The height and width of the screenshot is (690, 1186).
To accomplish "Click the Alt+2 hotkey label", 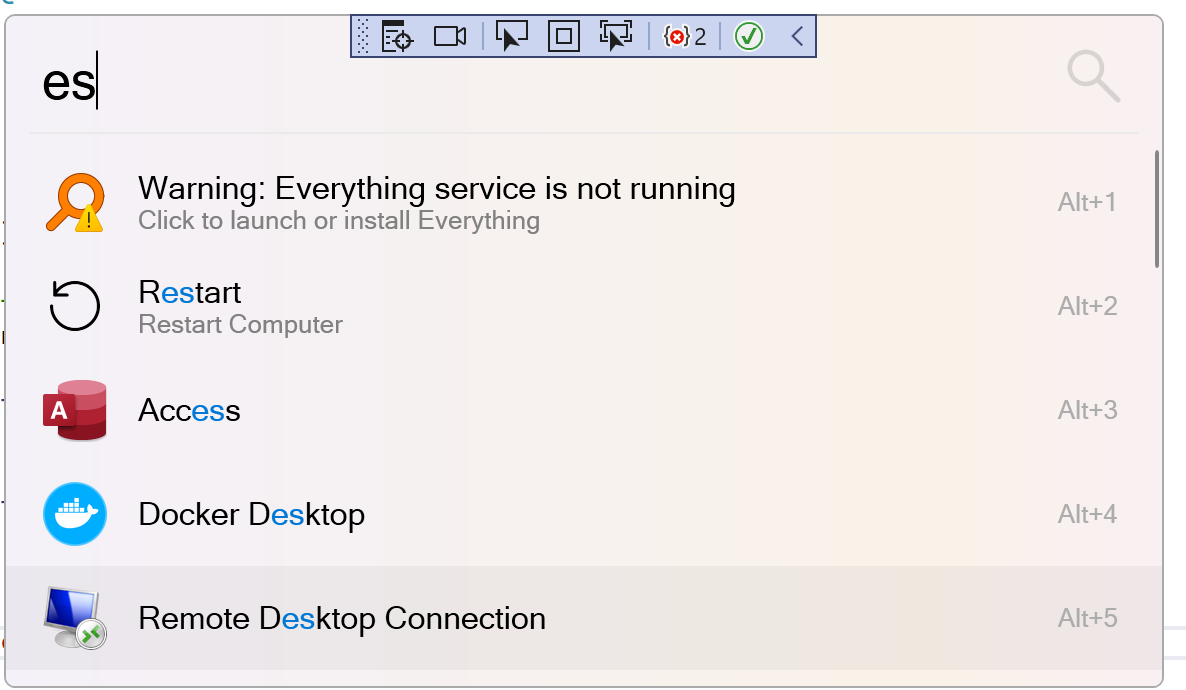I will (1087, 306).
